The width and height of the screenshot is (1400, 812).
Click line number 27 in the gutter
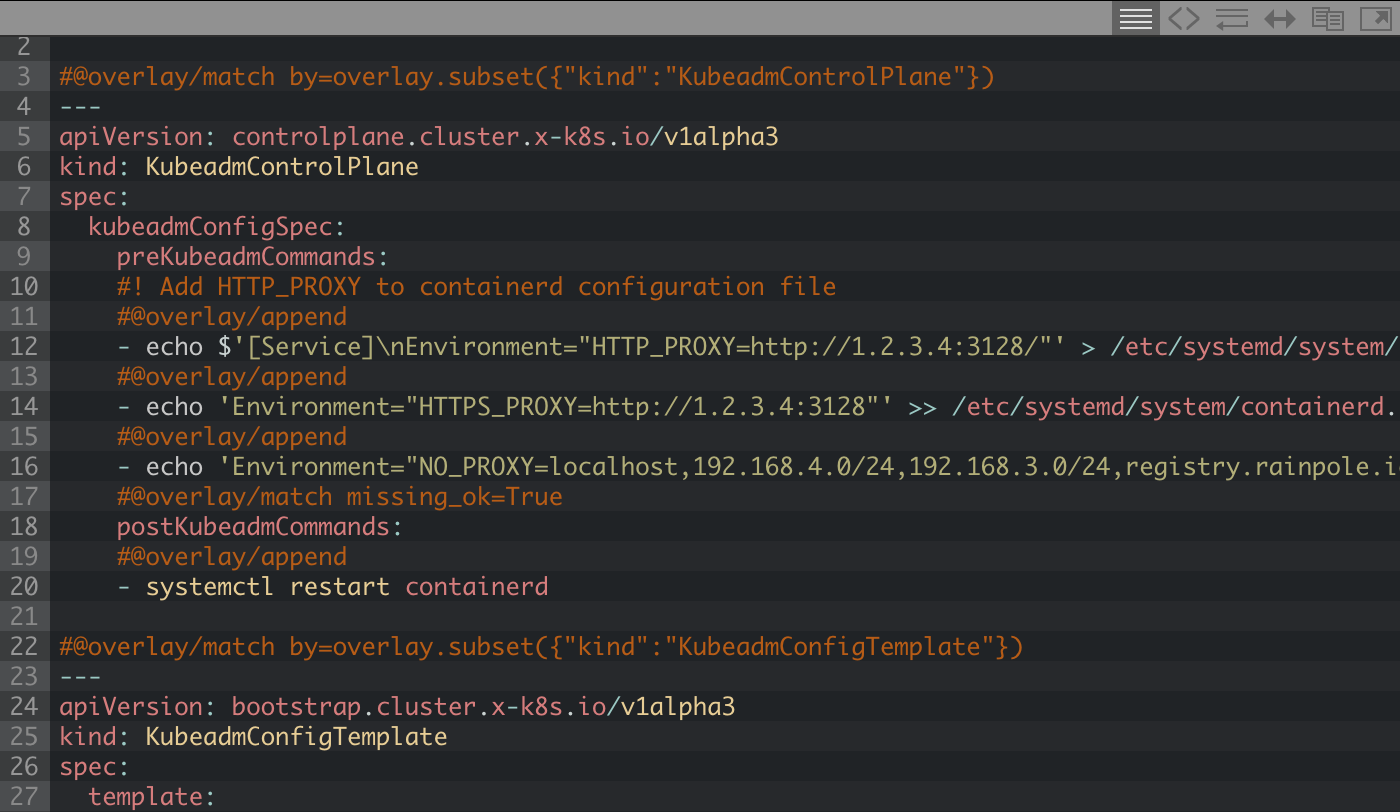[x=24, y=797]
